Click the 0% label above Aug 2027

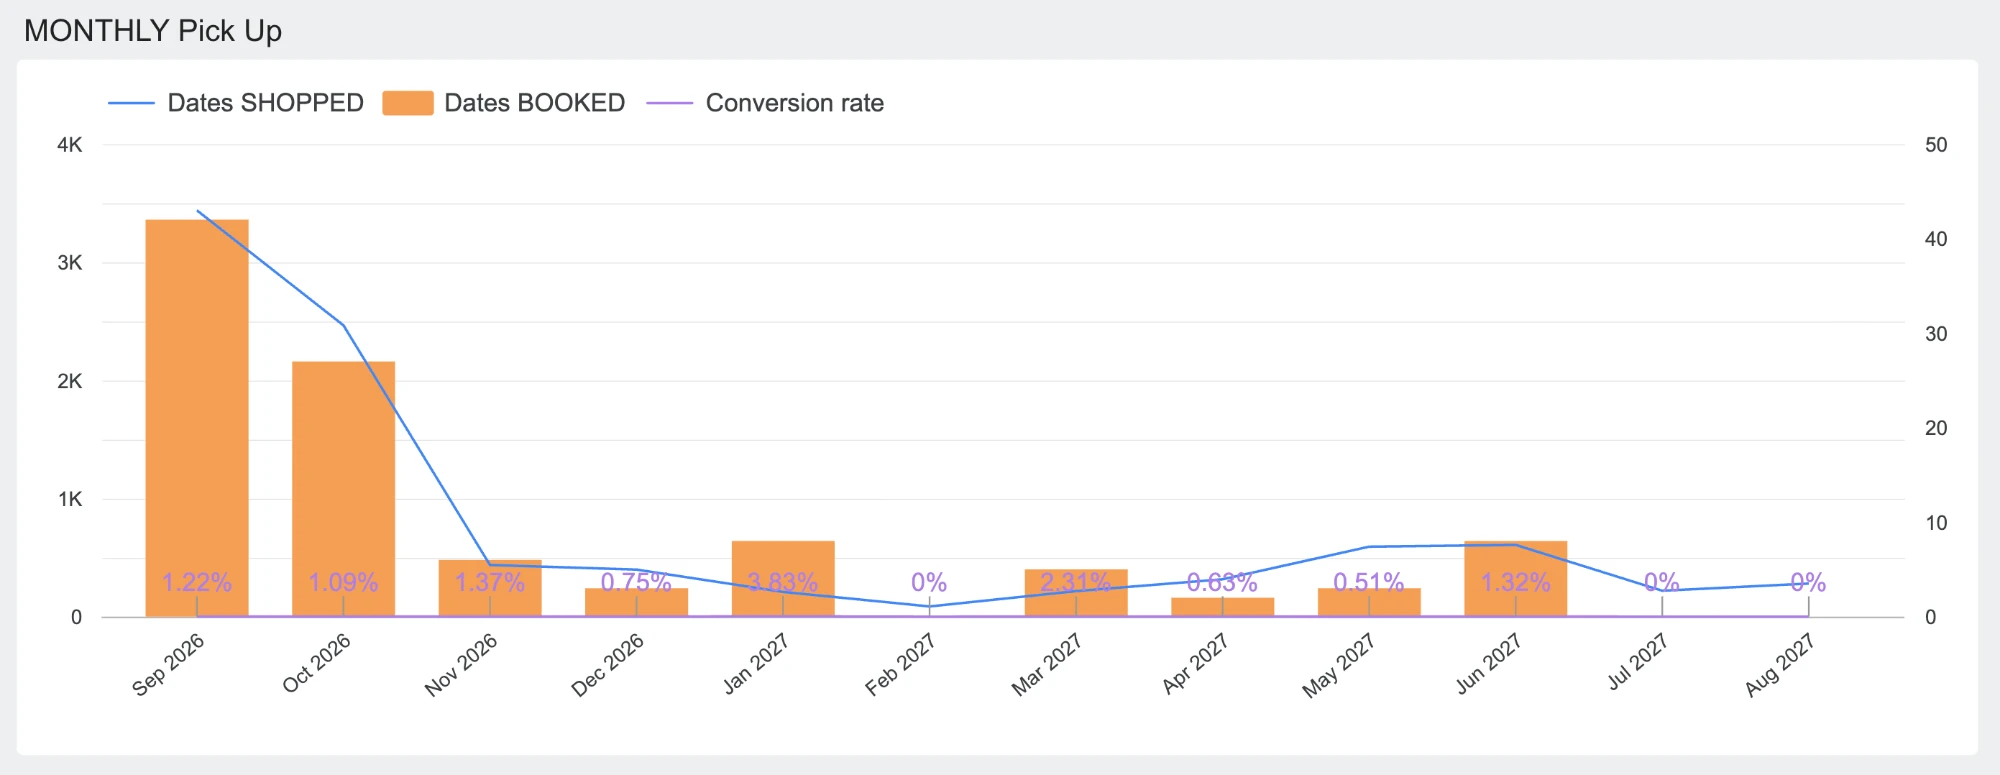point(1809,582)
